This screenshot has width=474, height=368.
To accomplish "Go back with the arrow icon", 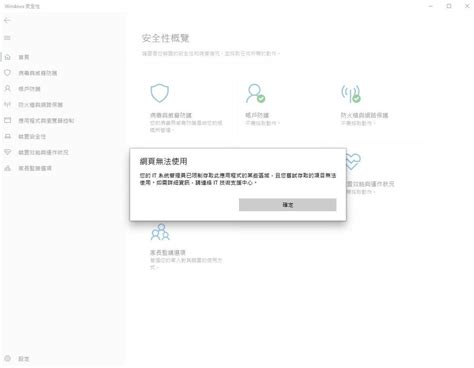I will [7, 21].
